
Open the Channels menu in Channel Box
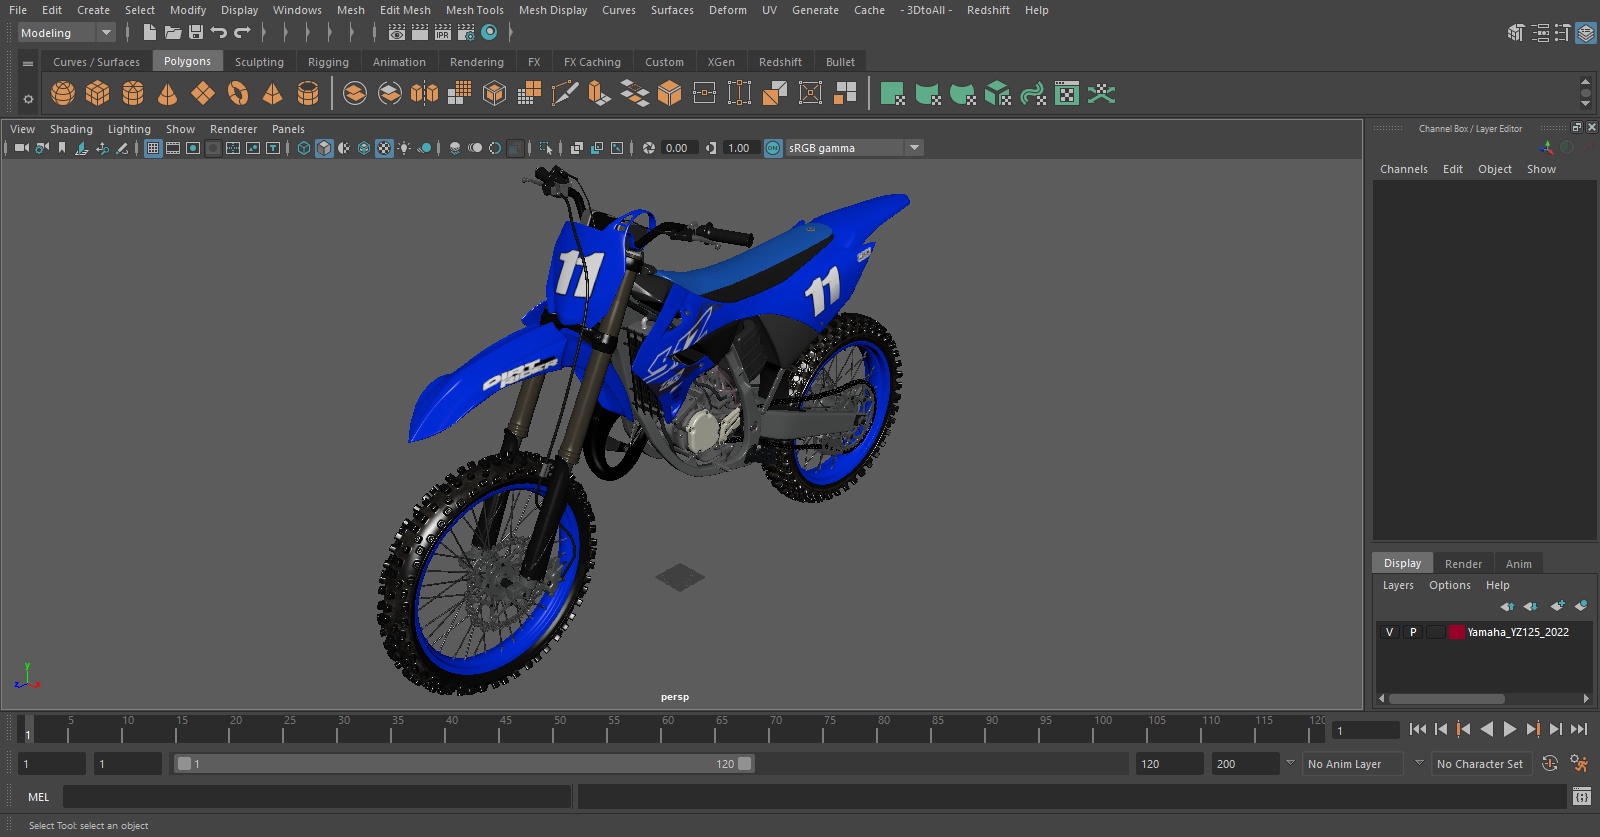point(1404,169)
